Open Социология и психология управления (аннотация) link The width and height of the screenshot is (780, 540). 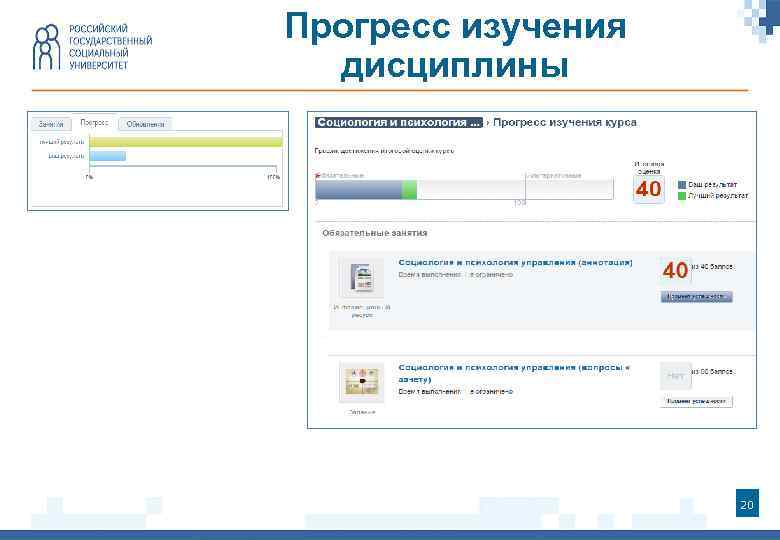515,262
